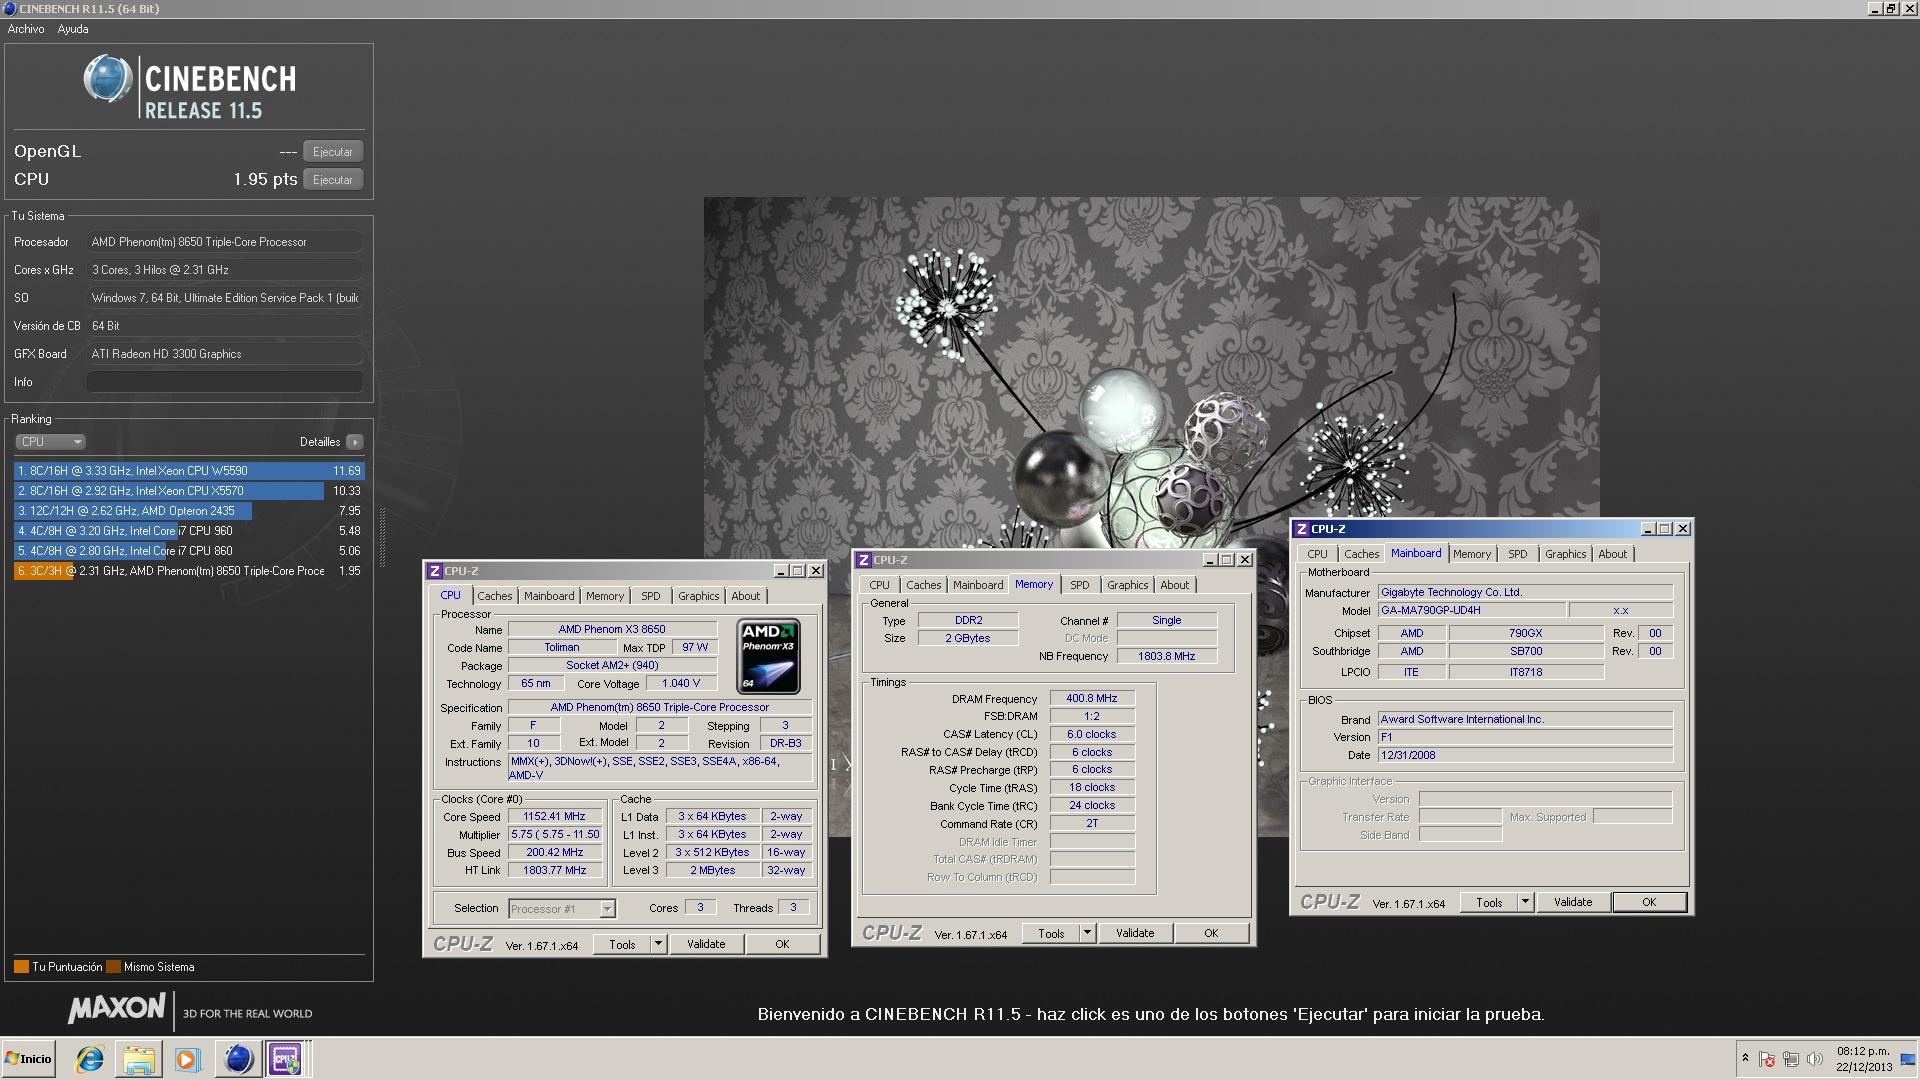The height and width of the screenshot is (1080, 1920).
Task: Click AMD Phenom X3 logo in CPU-Z
Action: pyautogui.click(x=768, y=656)
